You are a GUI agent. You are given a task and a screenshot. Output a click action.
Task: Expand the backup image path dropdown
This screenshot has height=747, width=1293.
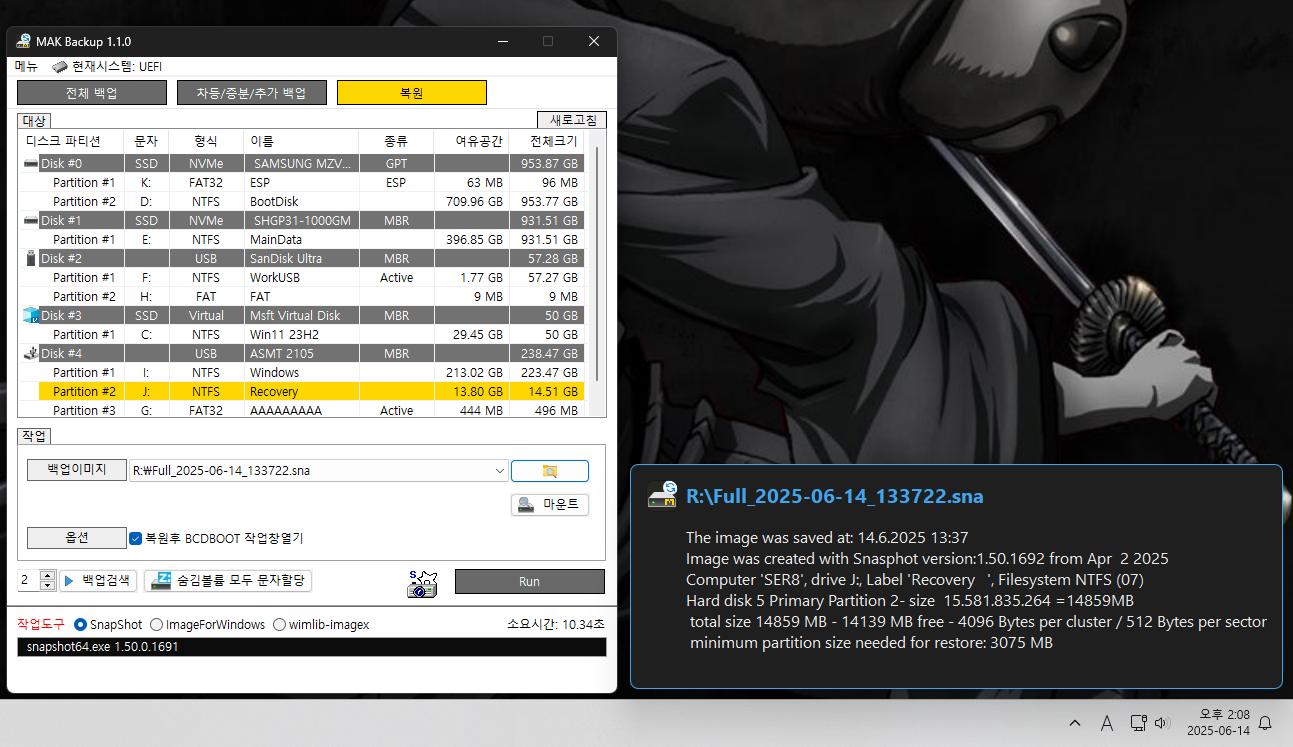pyautogui.click(x=500, y=471)
